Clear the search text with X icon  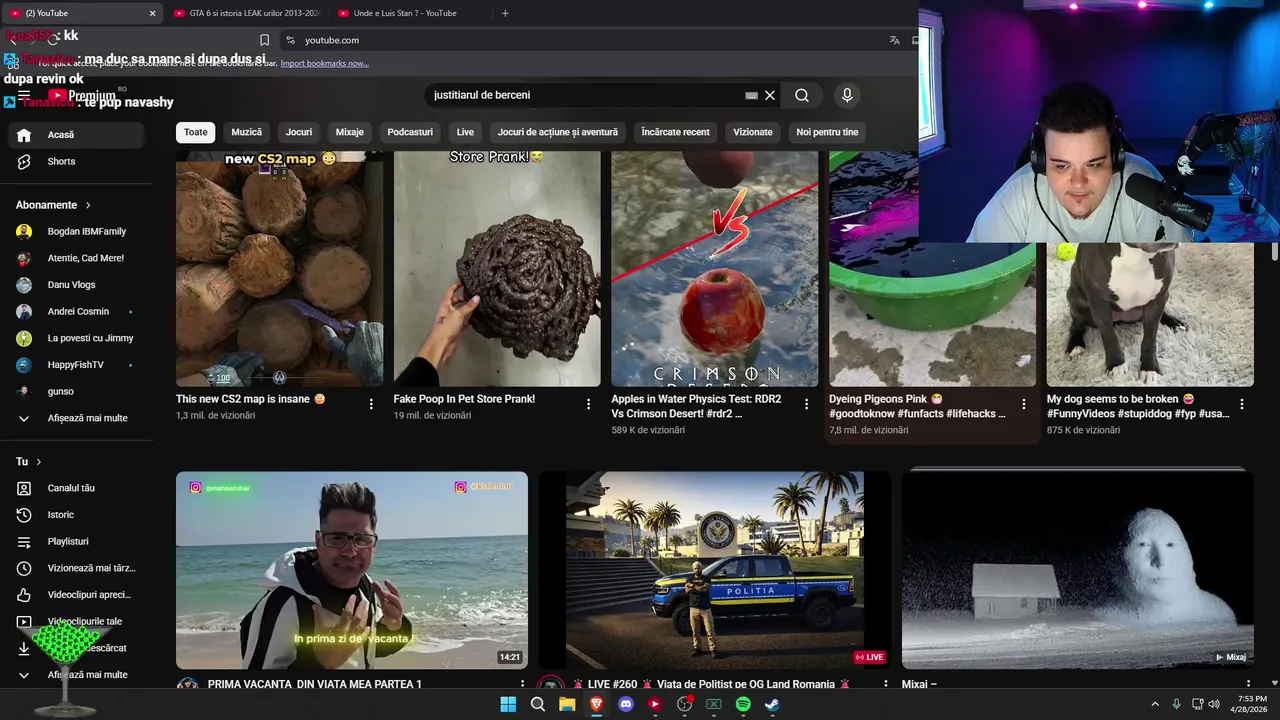click(770, 95)
